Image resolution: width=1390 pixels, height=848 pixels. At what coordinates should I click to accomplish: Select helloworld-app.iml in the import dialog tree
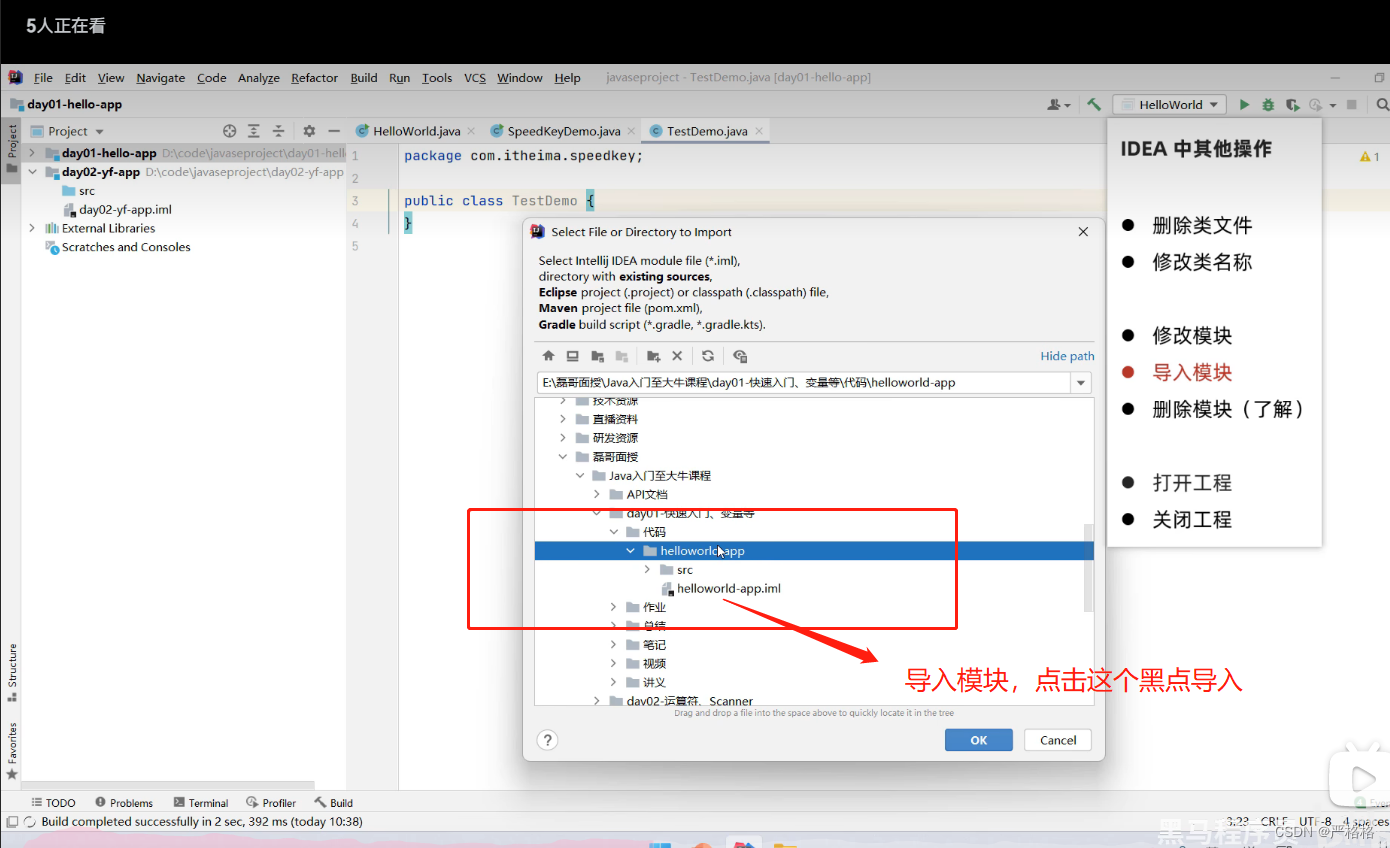[x=729, y=589]
